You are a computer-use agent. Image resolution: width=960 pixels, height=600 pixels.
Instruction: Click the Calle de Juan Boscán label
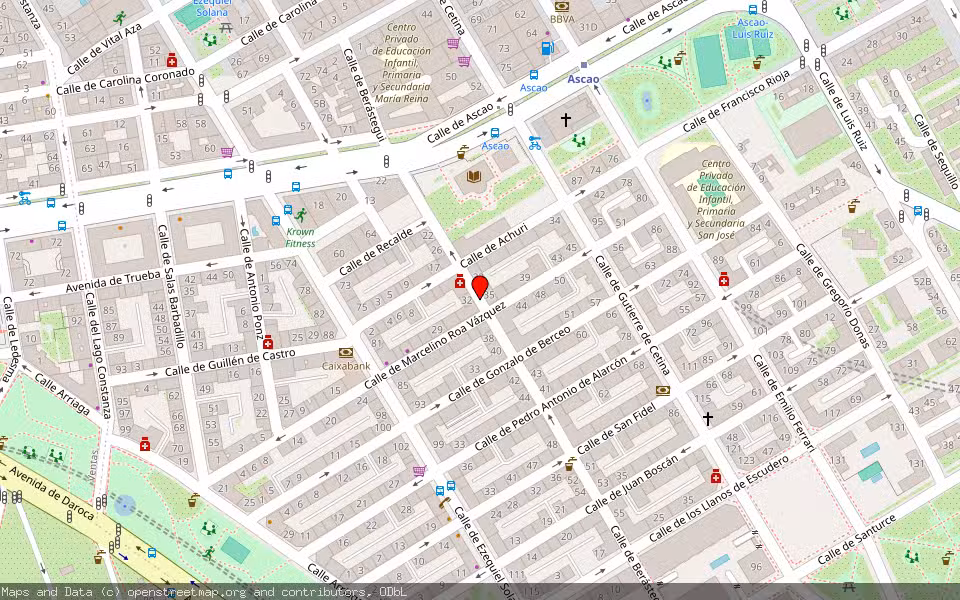(631, 484)
